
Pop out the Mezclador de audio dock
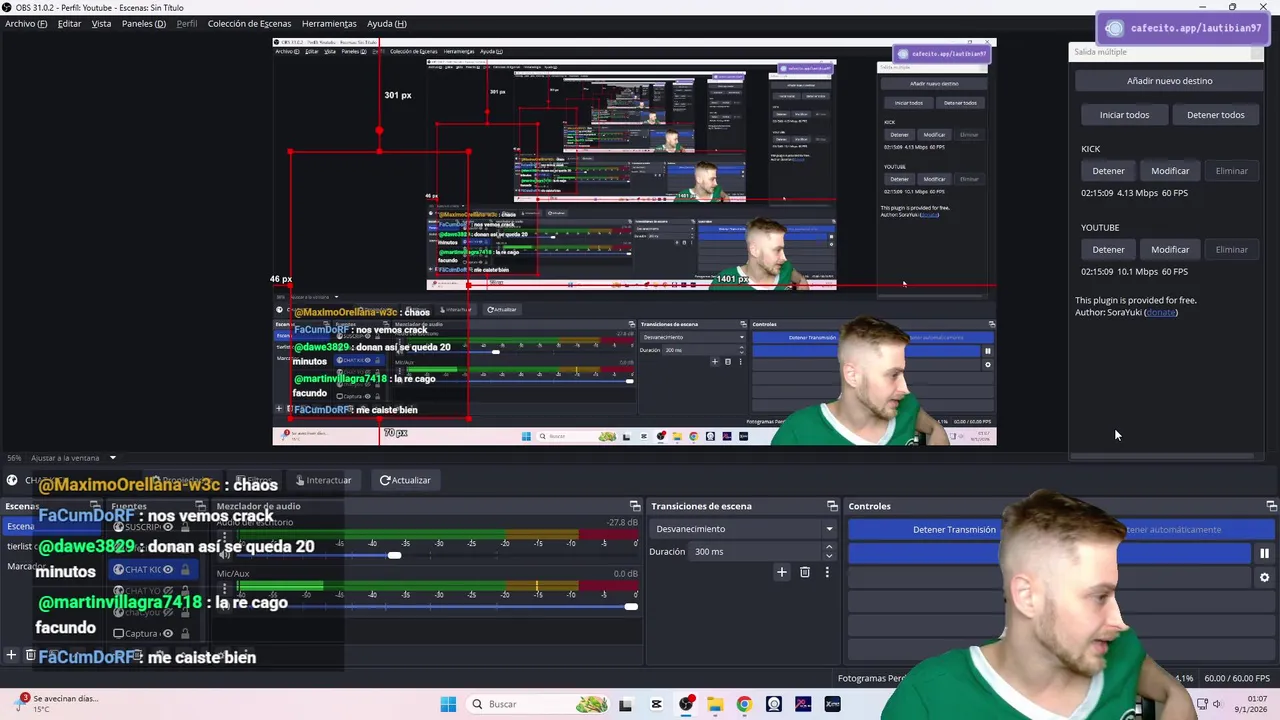point(634,506)
